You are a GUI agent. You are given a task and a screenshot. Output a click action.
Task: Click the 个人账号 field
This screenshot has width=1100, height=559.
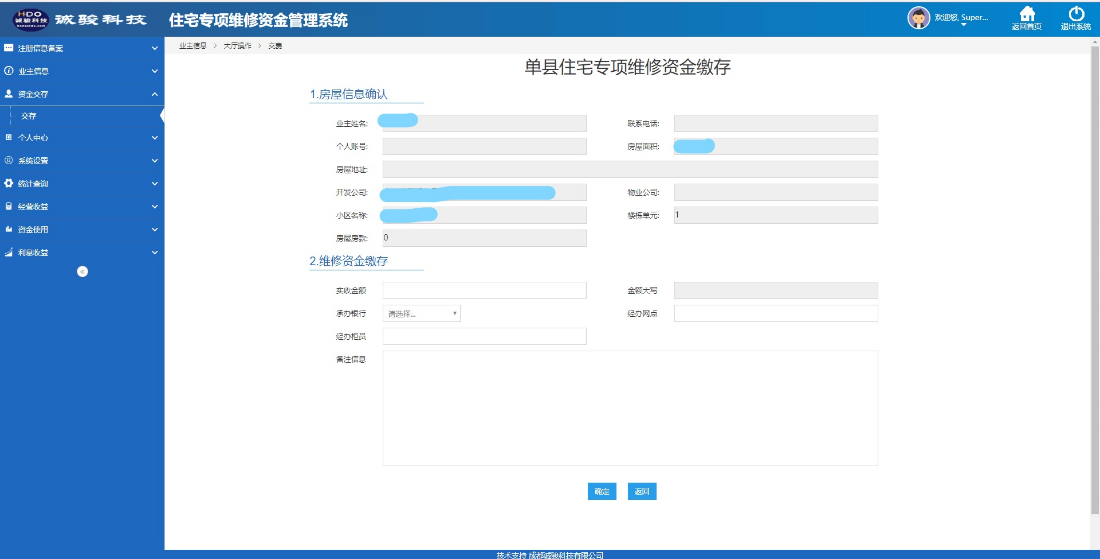484,147
